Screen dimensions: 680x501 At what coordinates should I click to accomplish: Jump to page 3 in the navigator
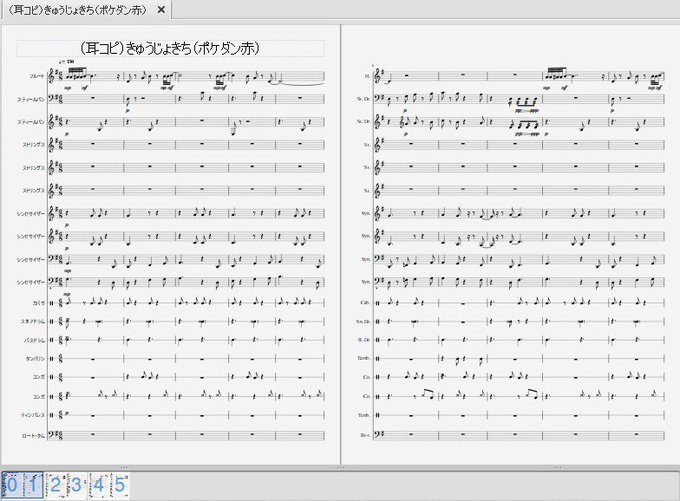click(x=76, y=485)
